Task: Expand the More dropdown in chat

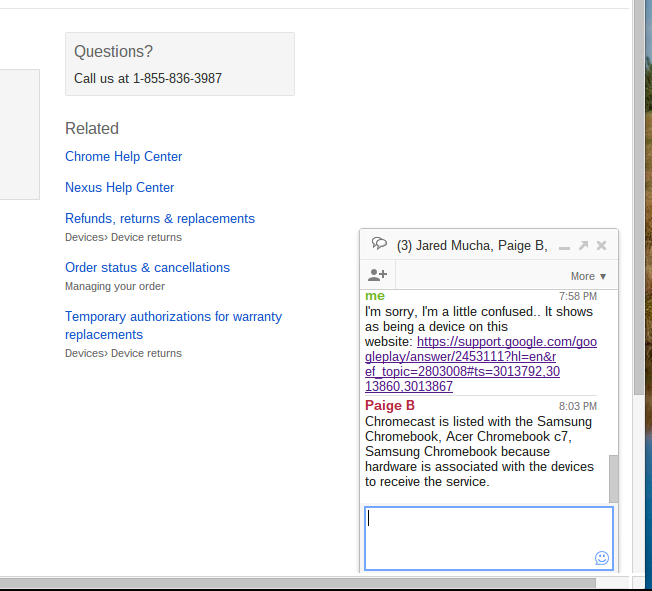Action: 588,276
